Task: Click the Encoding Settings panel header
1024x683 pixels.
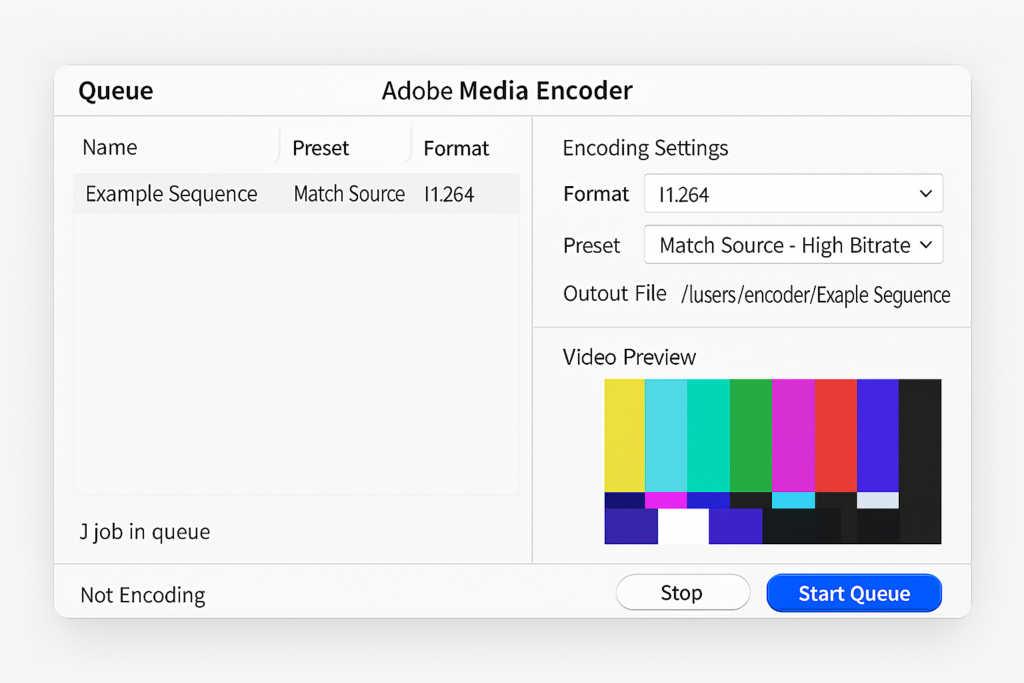Action: [x=644, y=147]
